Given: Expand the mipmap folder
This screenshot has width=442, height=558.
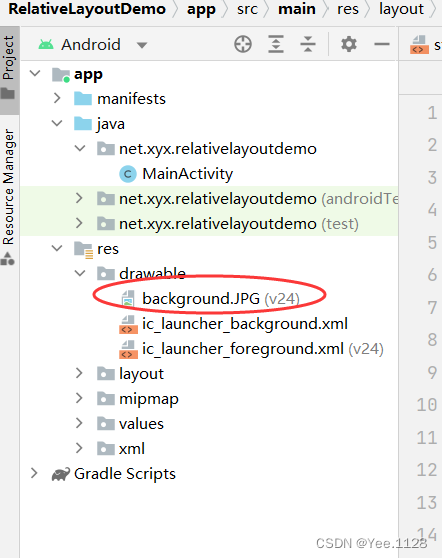Looking at the screenshot, I should pyautogui.click(x=79, y=398).
